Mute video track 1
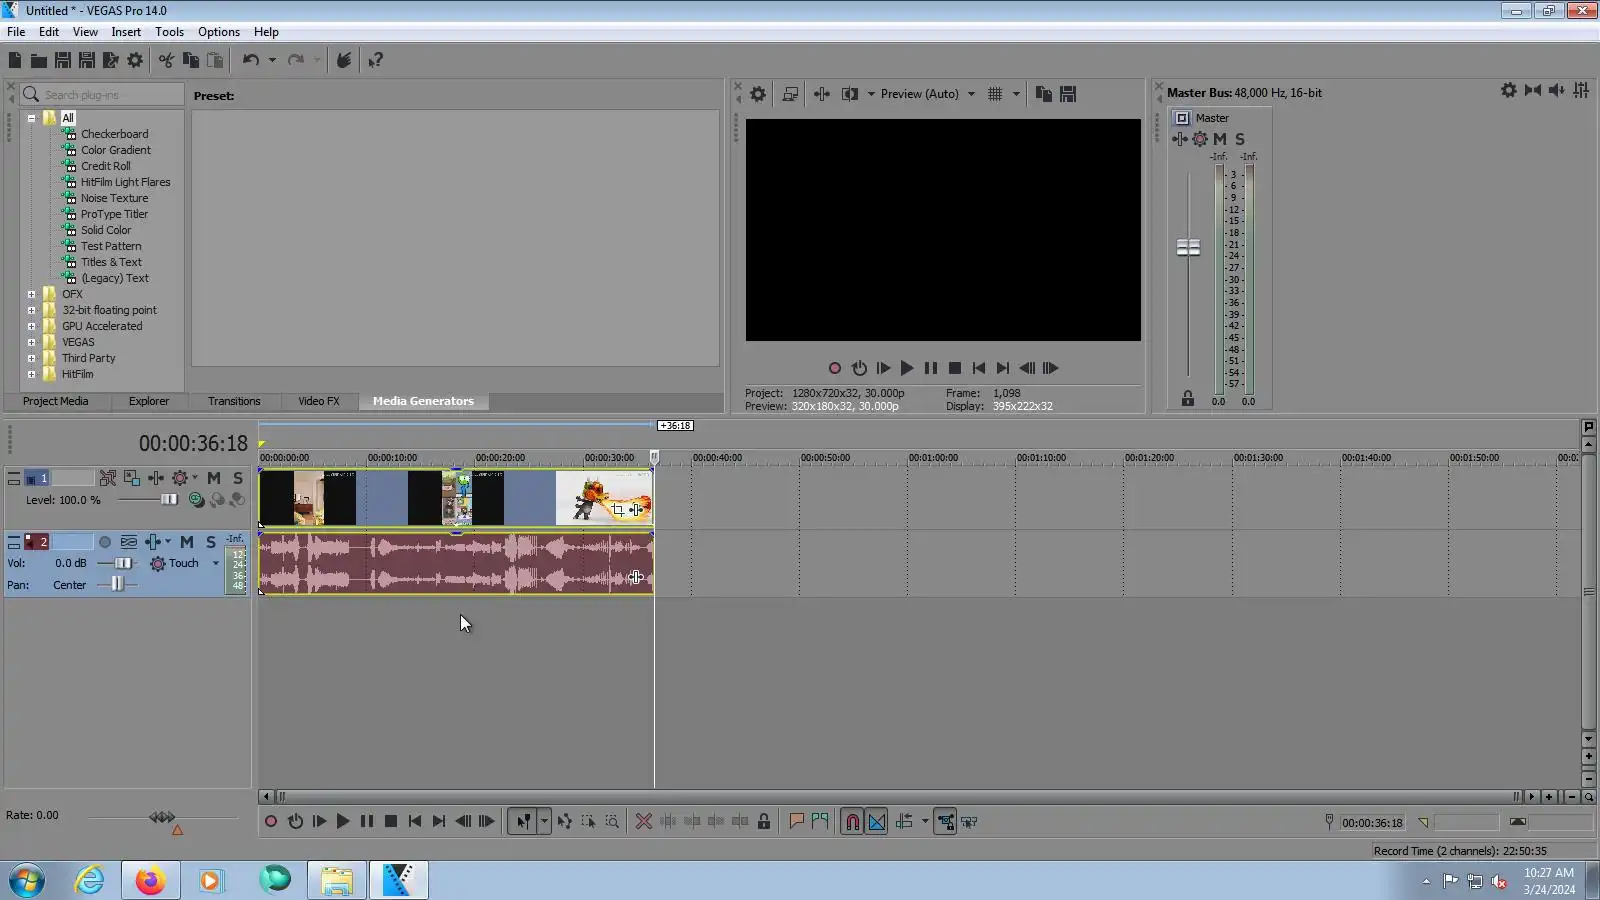 click(x=214, y=478)
